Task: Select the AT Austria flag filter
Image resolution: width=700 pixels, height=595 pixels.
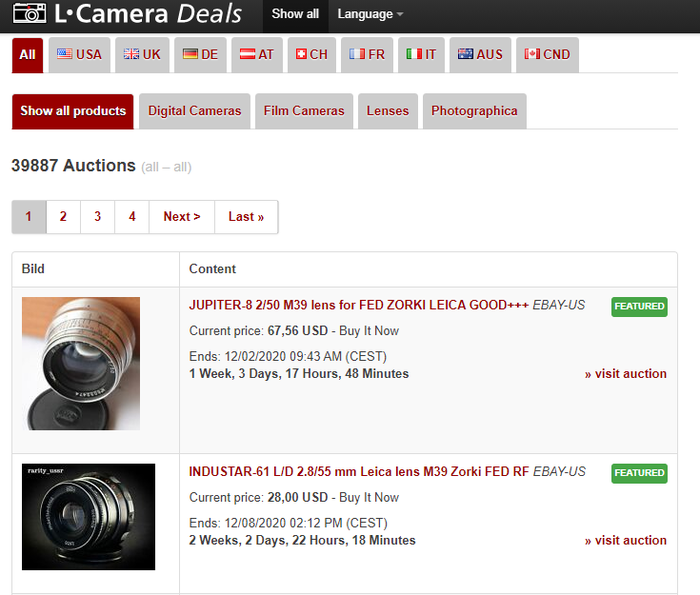Action: point(257,55)
